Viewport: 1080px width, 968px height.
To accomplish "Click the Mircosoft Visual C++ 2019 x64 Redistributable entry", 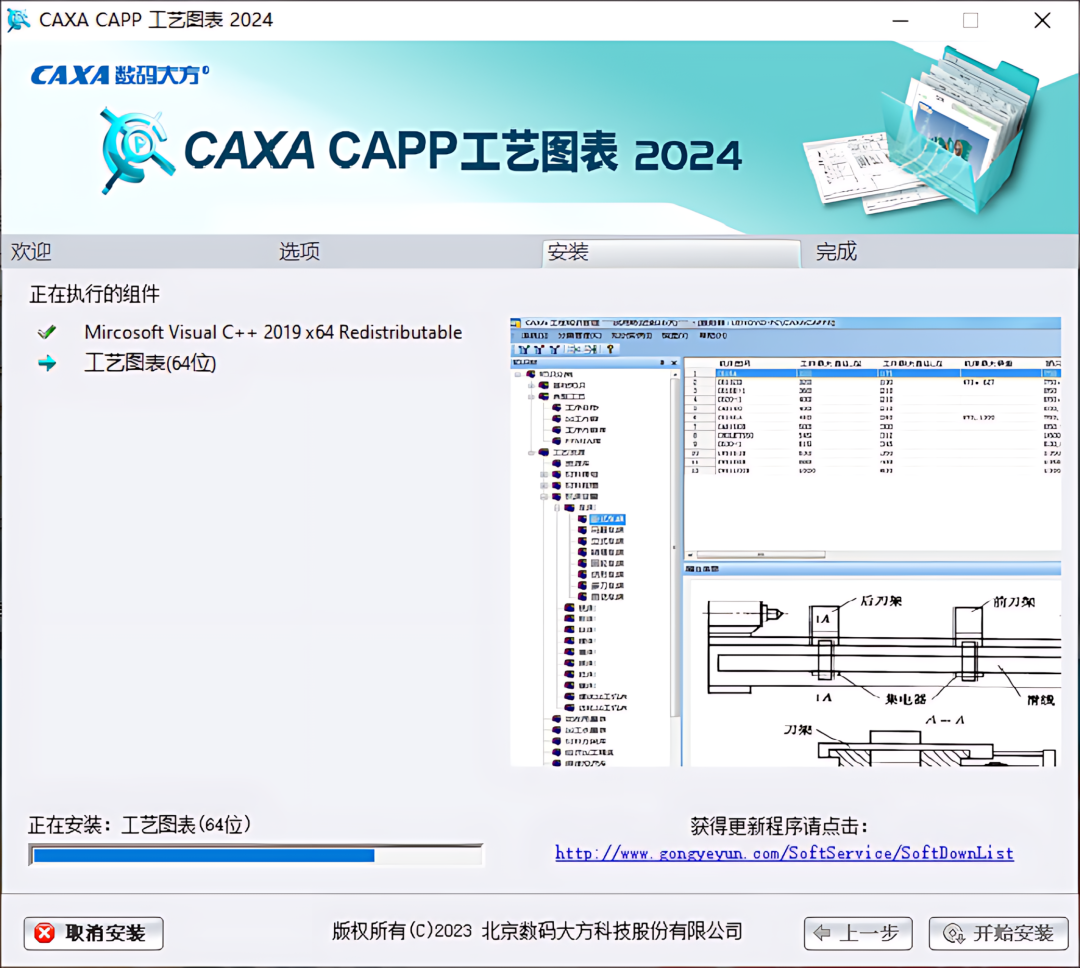I will [273, 332].
